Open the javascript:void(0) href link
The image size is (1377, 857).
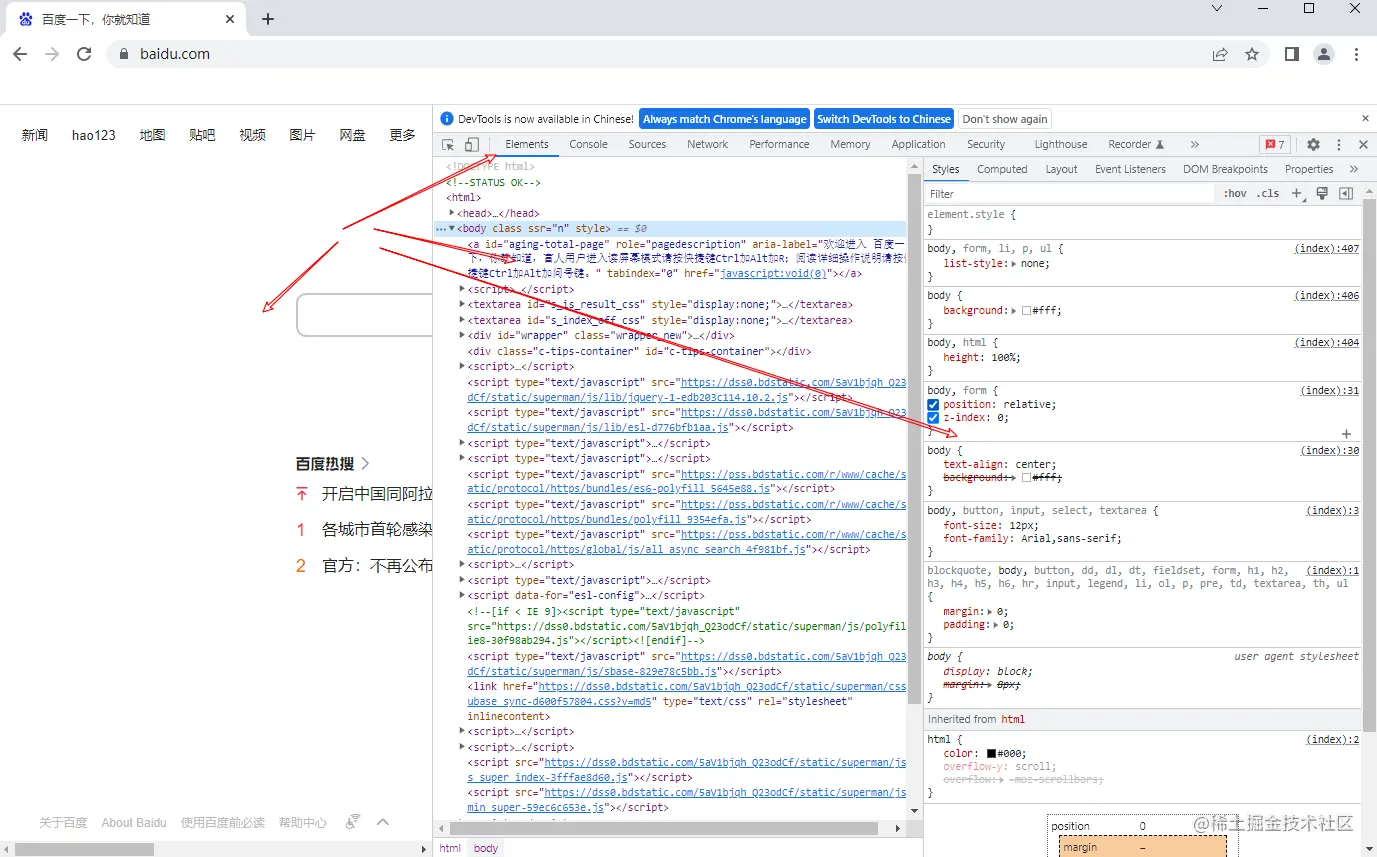(774, 273)
